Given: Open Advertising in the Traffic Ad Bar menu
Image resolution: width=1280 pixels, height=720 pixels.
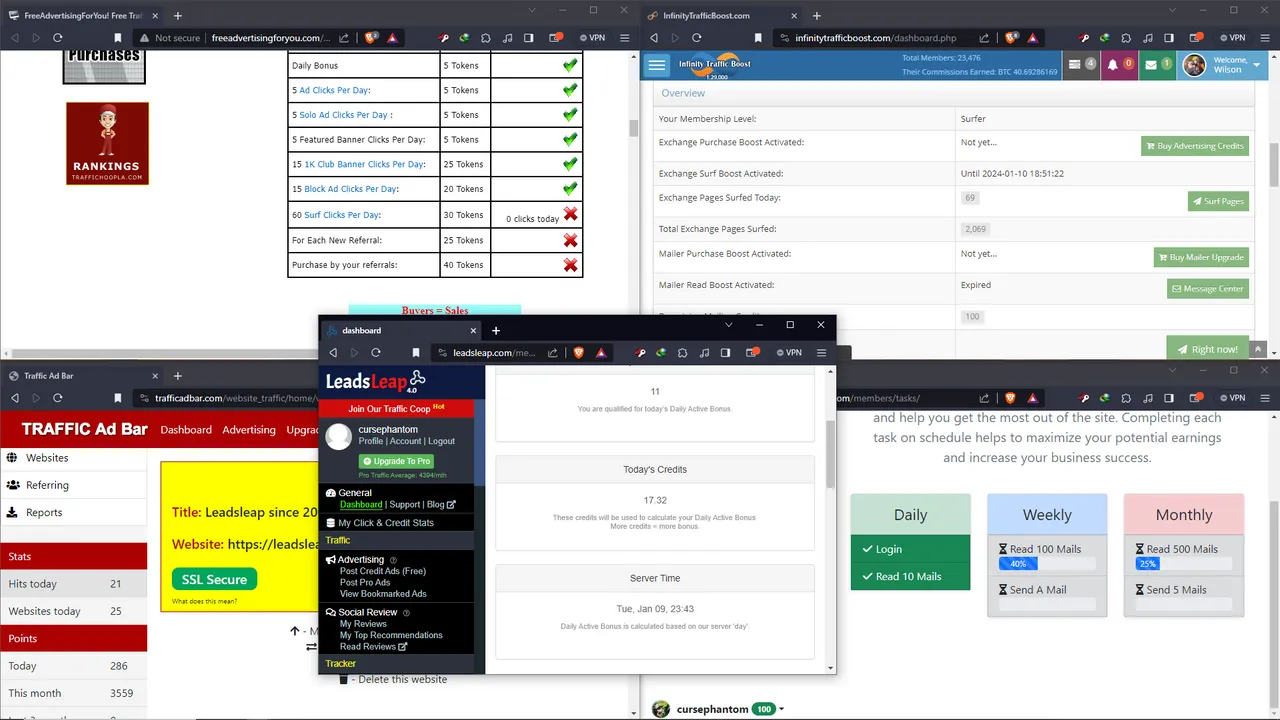Looking at the screenshot, I should pyautogui.click(x=249, y=430).
